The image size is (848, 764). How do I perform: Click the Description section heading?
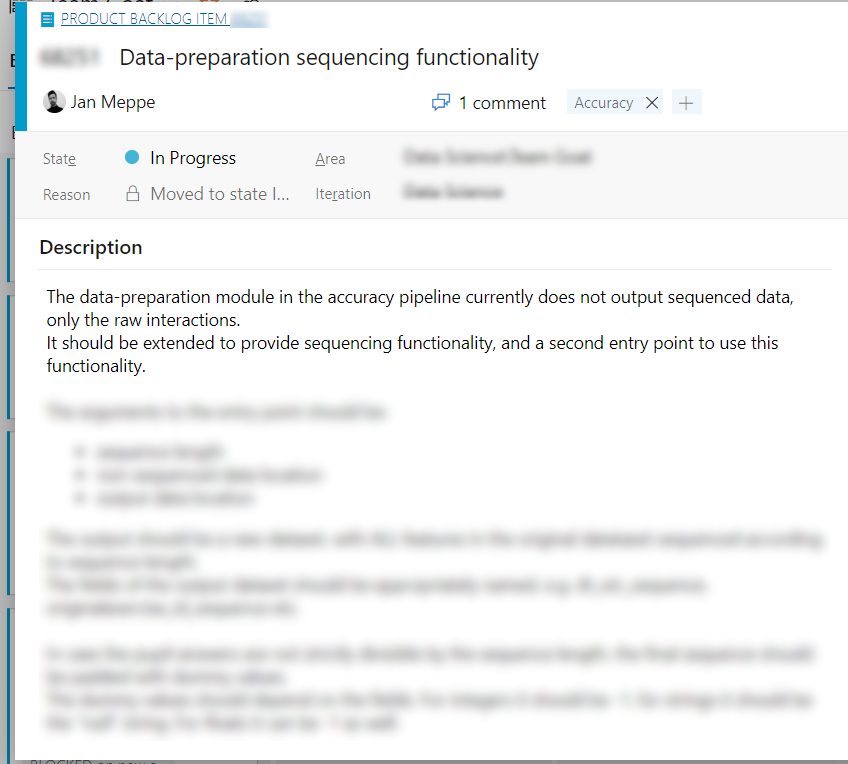(x=91, y=247)
